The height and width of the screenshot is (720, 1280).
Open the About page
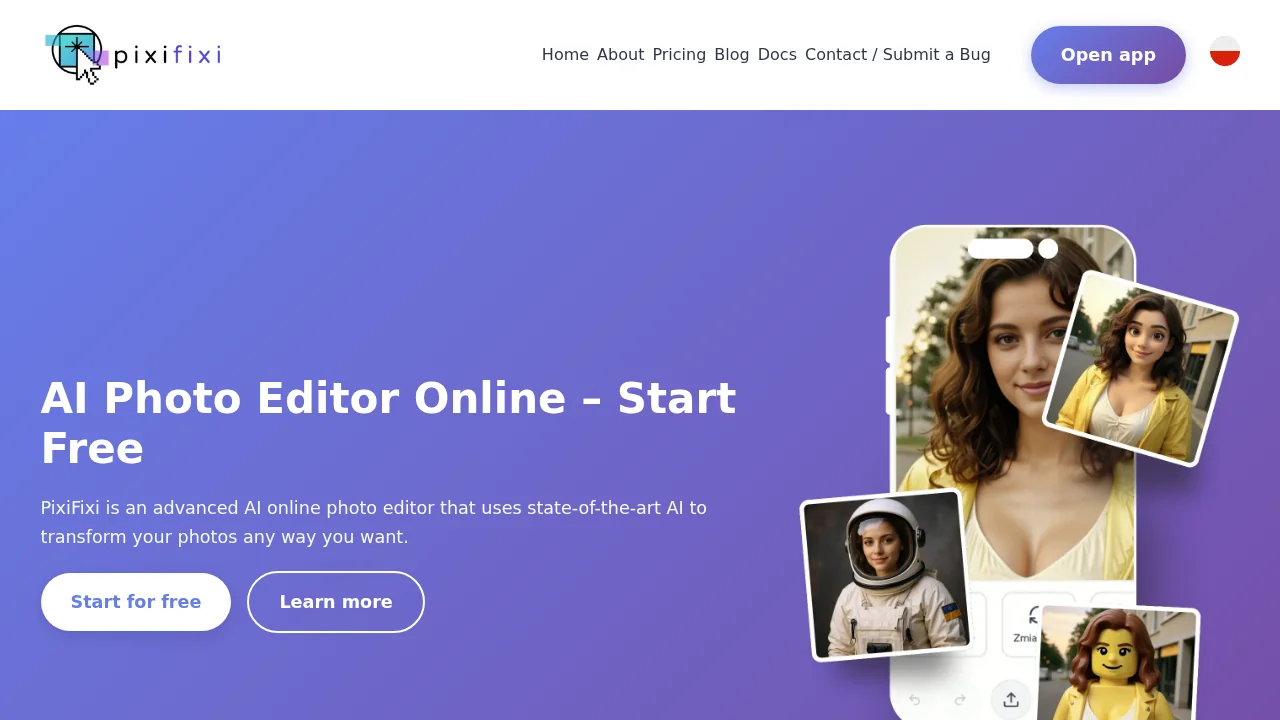(x=620, y=54)
